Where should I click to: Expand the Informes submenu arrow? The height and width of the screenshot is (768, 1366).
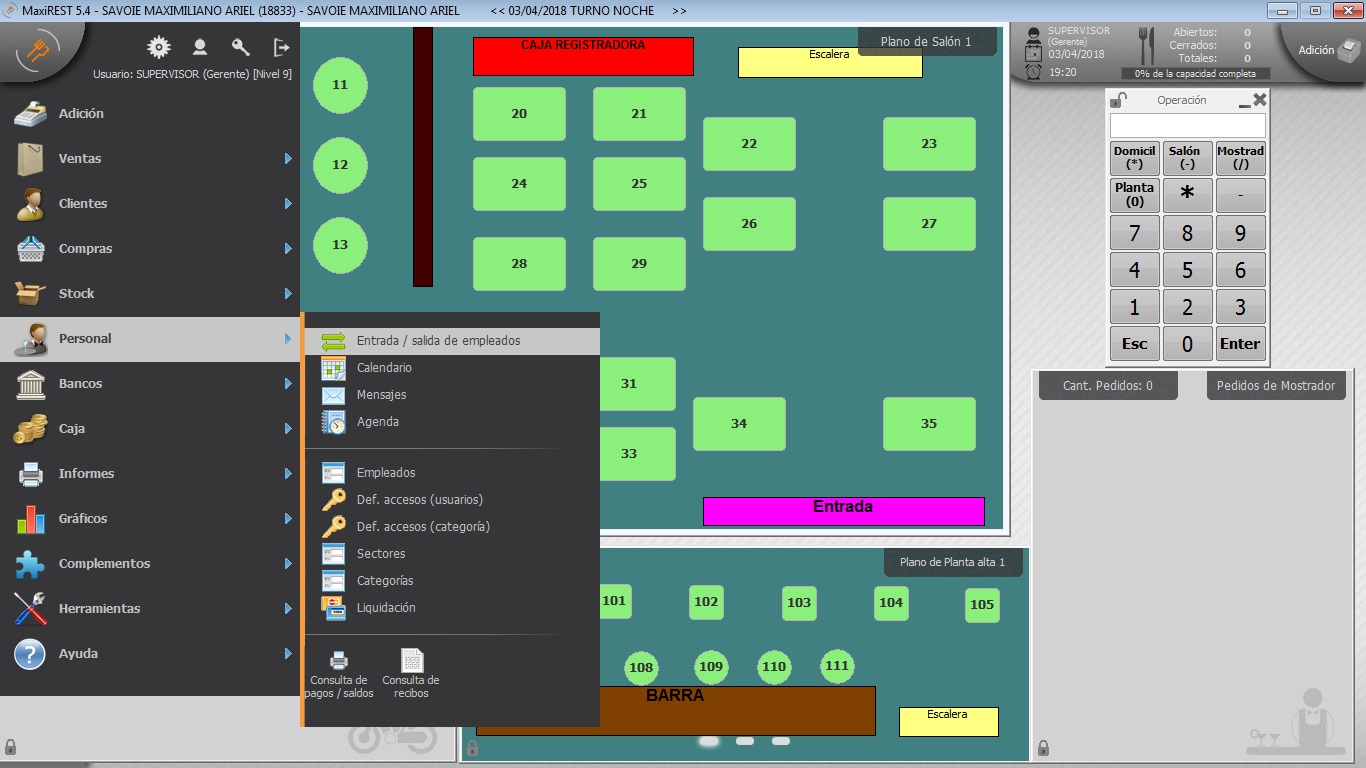[x=288, y=474]
